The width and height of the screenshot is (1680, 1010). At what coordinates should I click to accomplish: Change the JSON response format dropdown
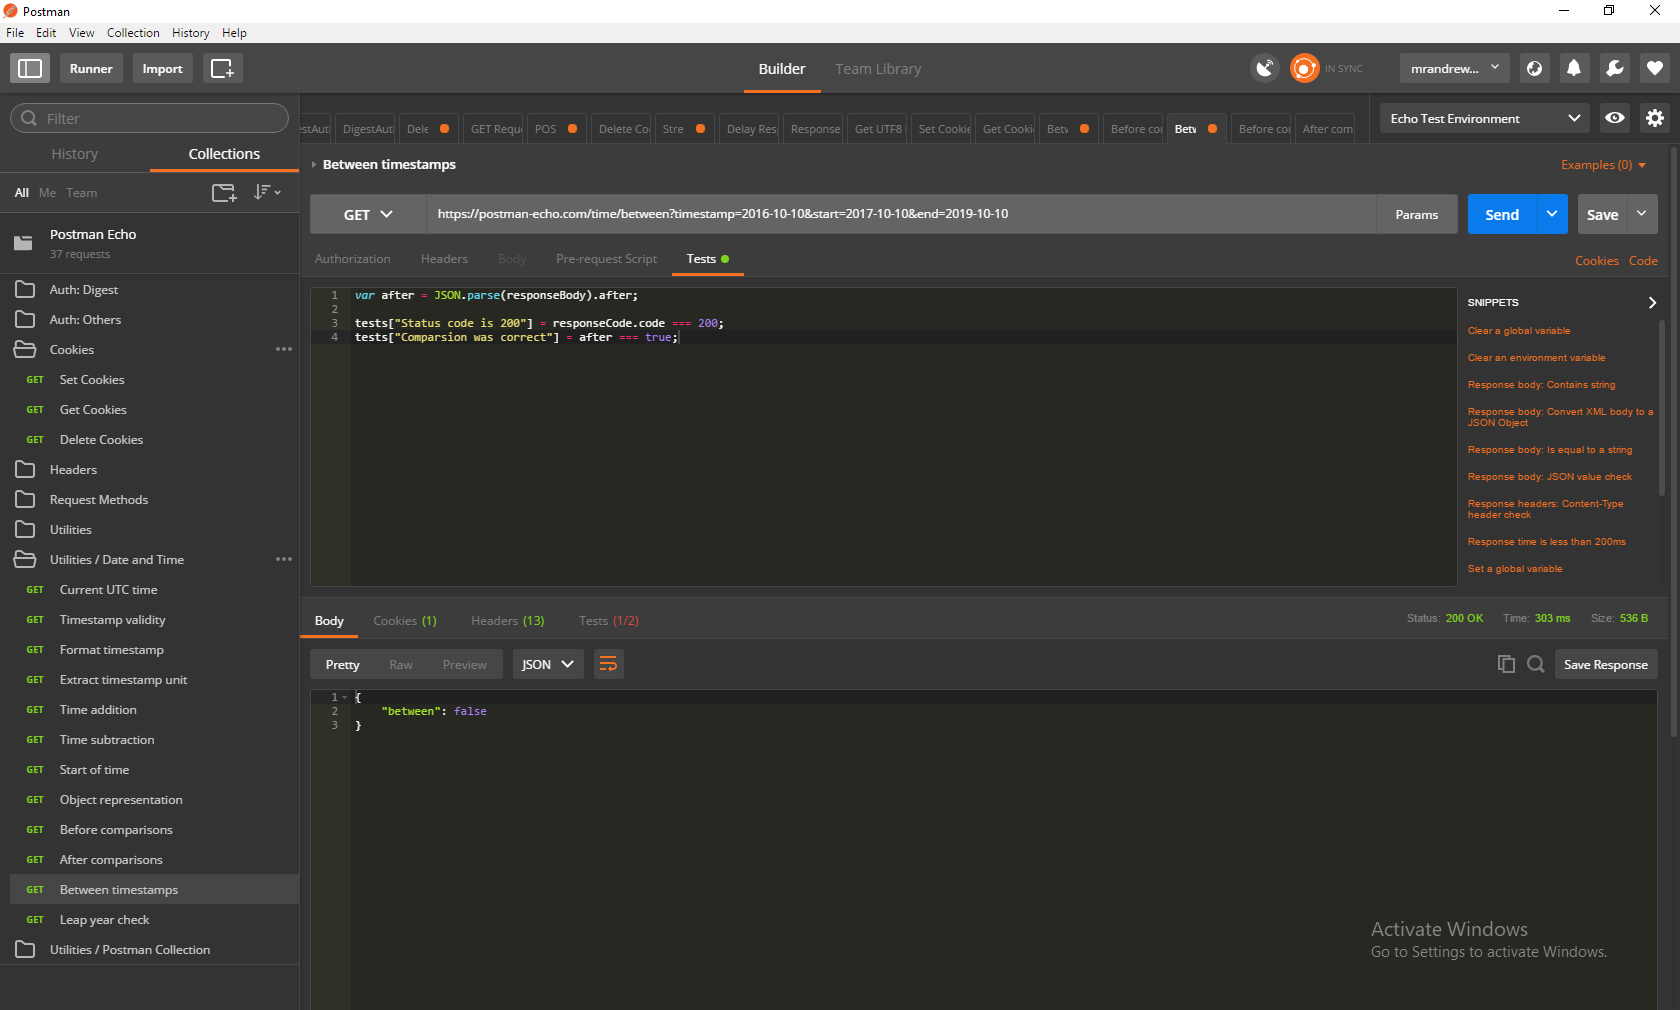tap(548, 664)
